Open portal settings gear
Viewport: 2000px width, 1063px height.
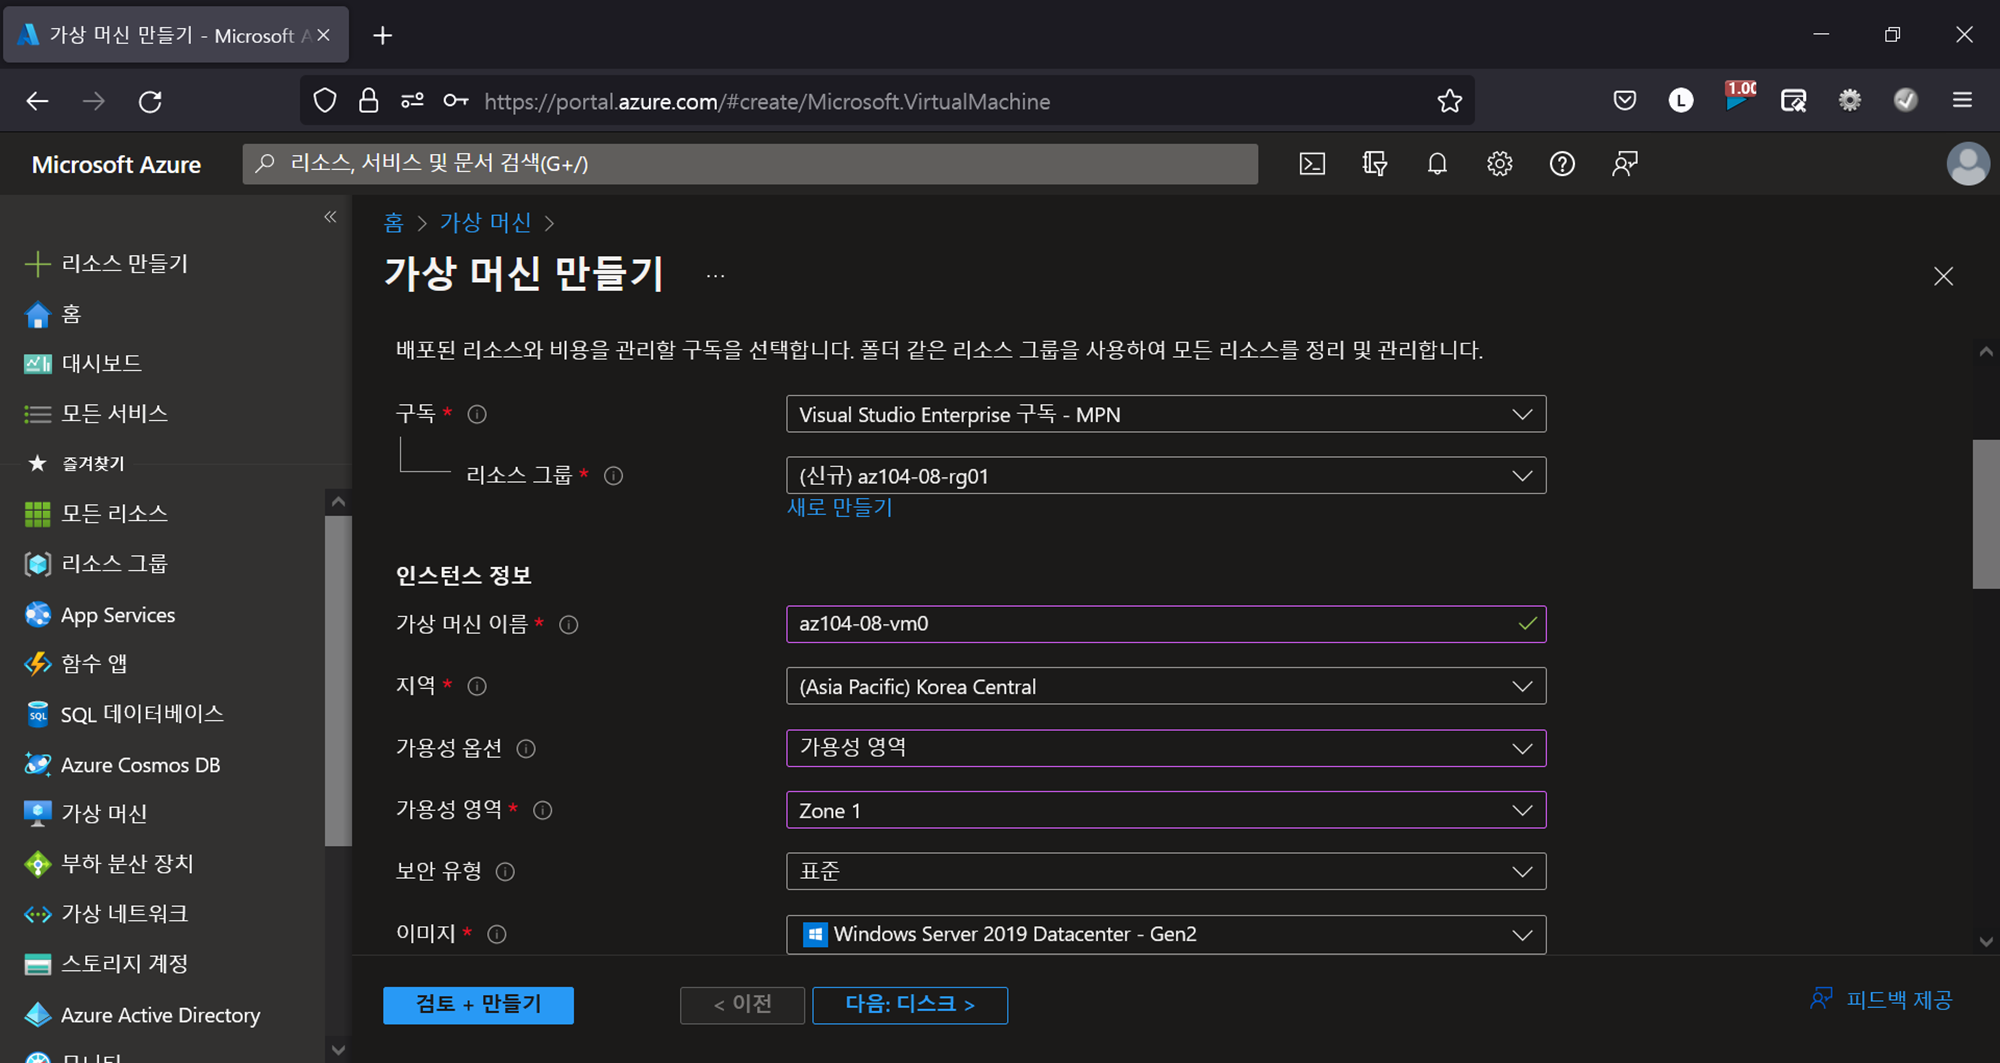(1499, 164)
